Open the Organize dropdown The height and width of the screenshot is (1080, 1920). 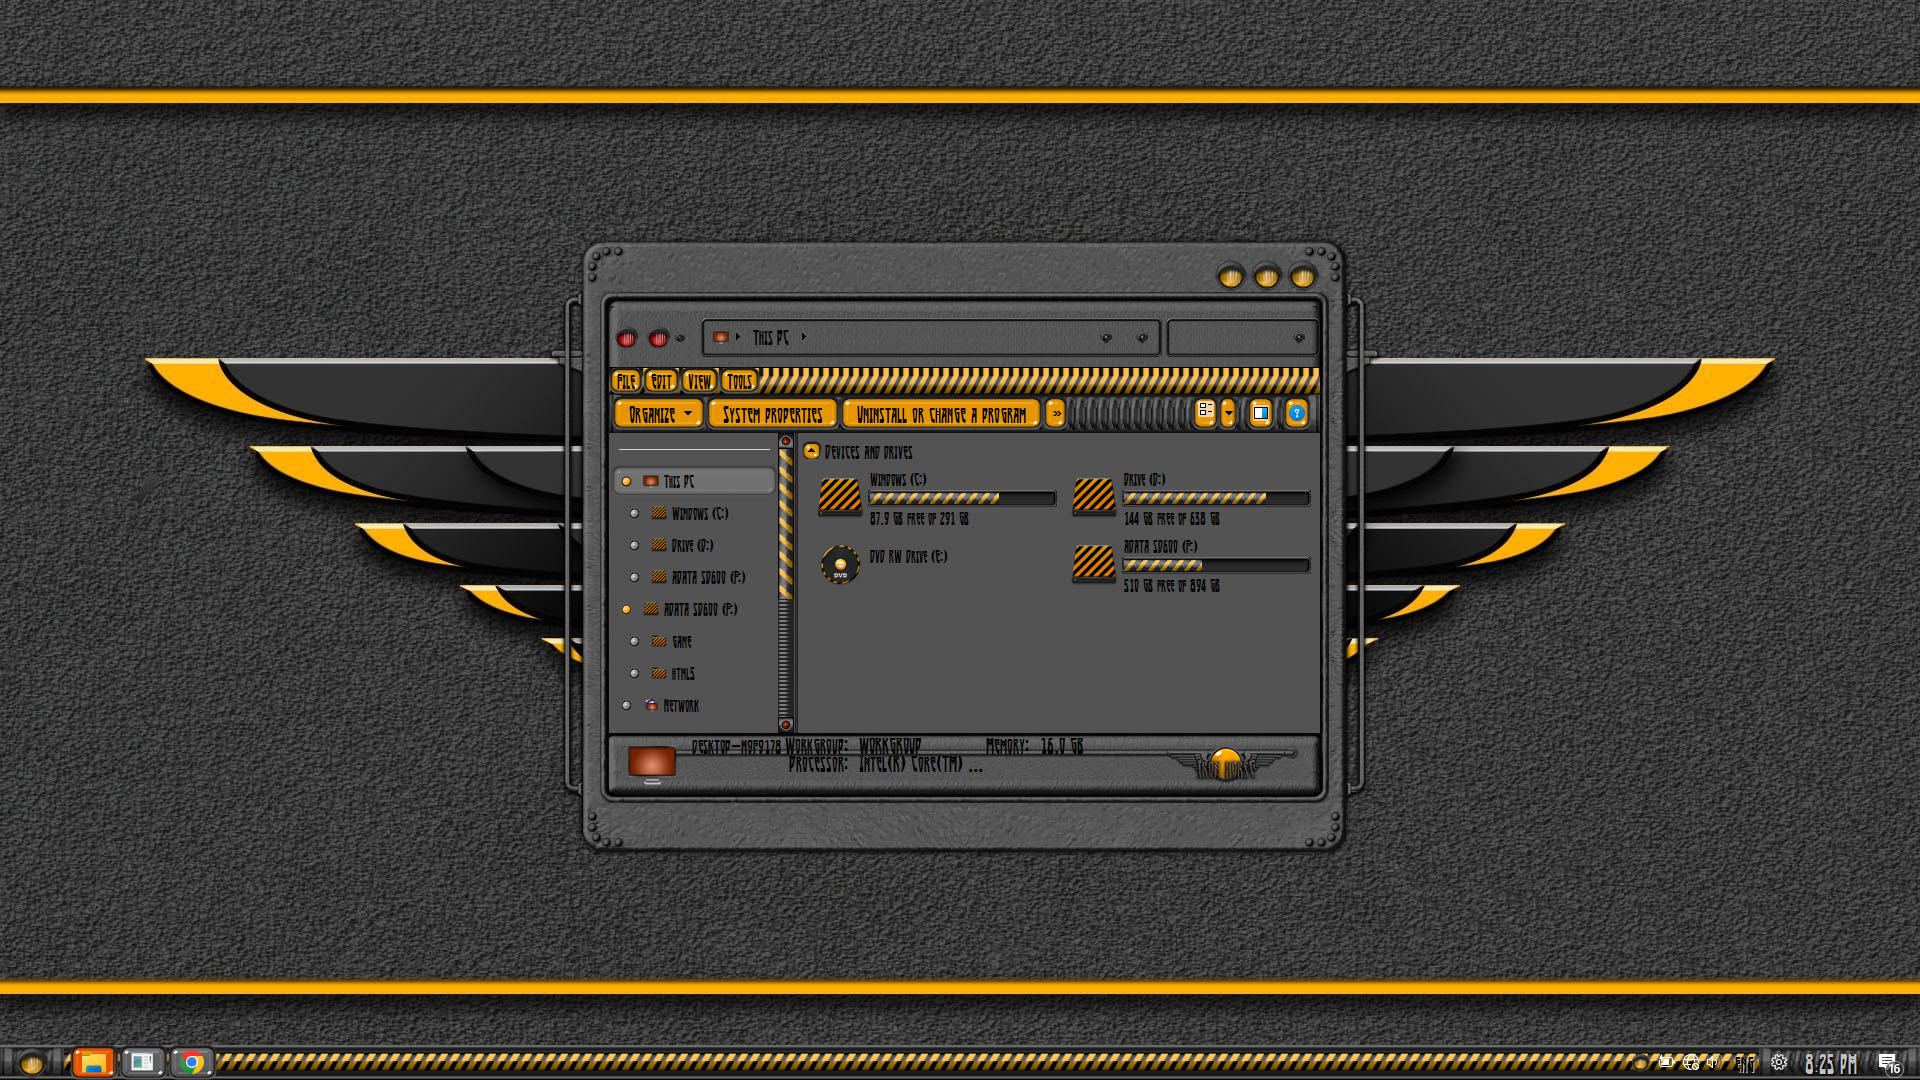pos(659,414)
